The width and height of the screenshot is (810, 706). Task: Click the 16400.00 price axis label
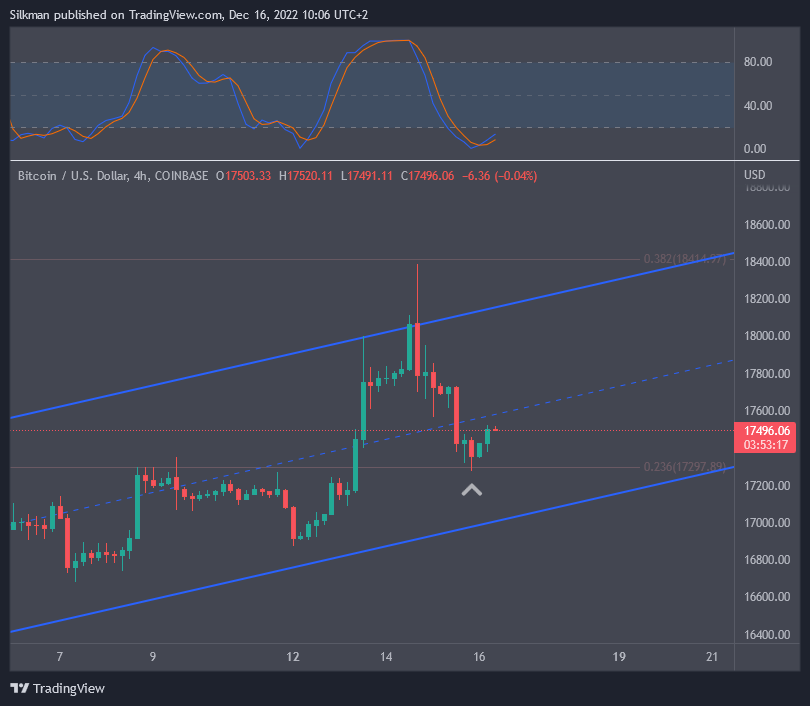pos(767,635)
